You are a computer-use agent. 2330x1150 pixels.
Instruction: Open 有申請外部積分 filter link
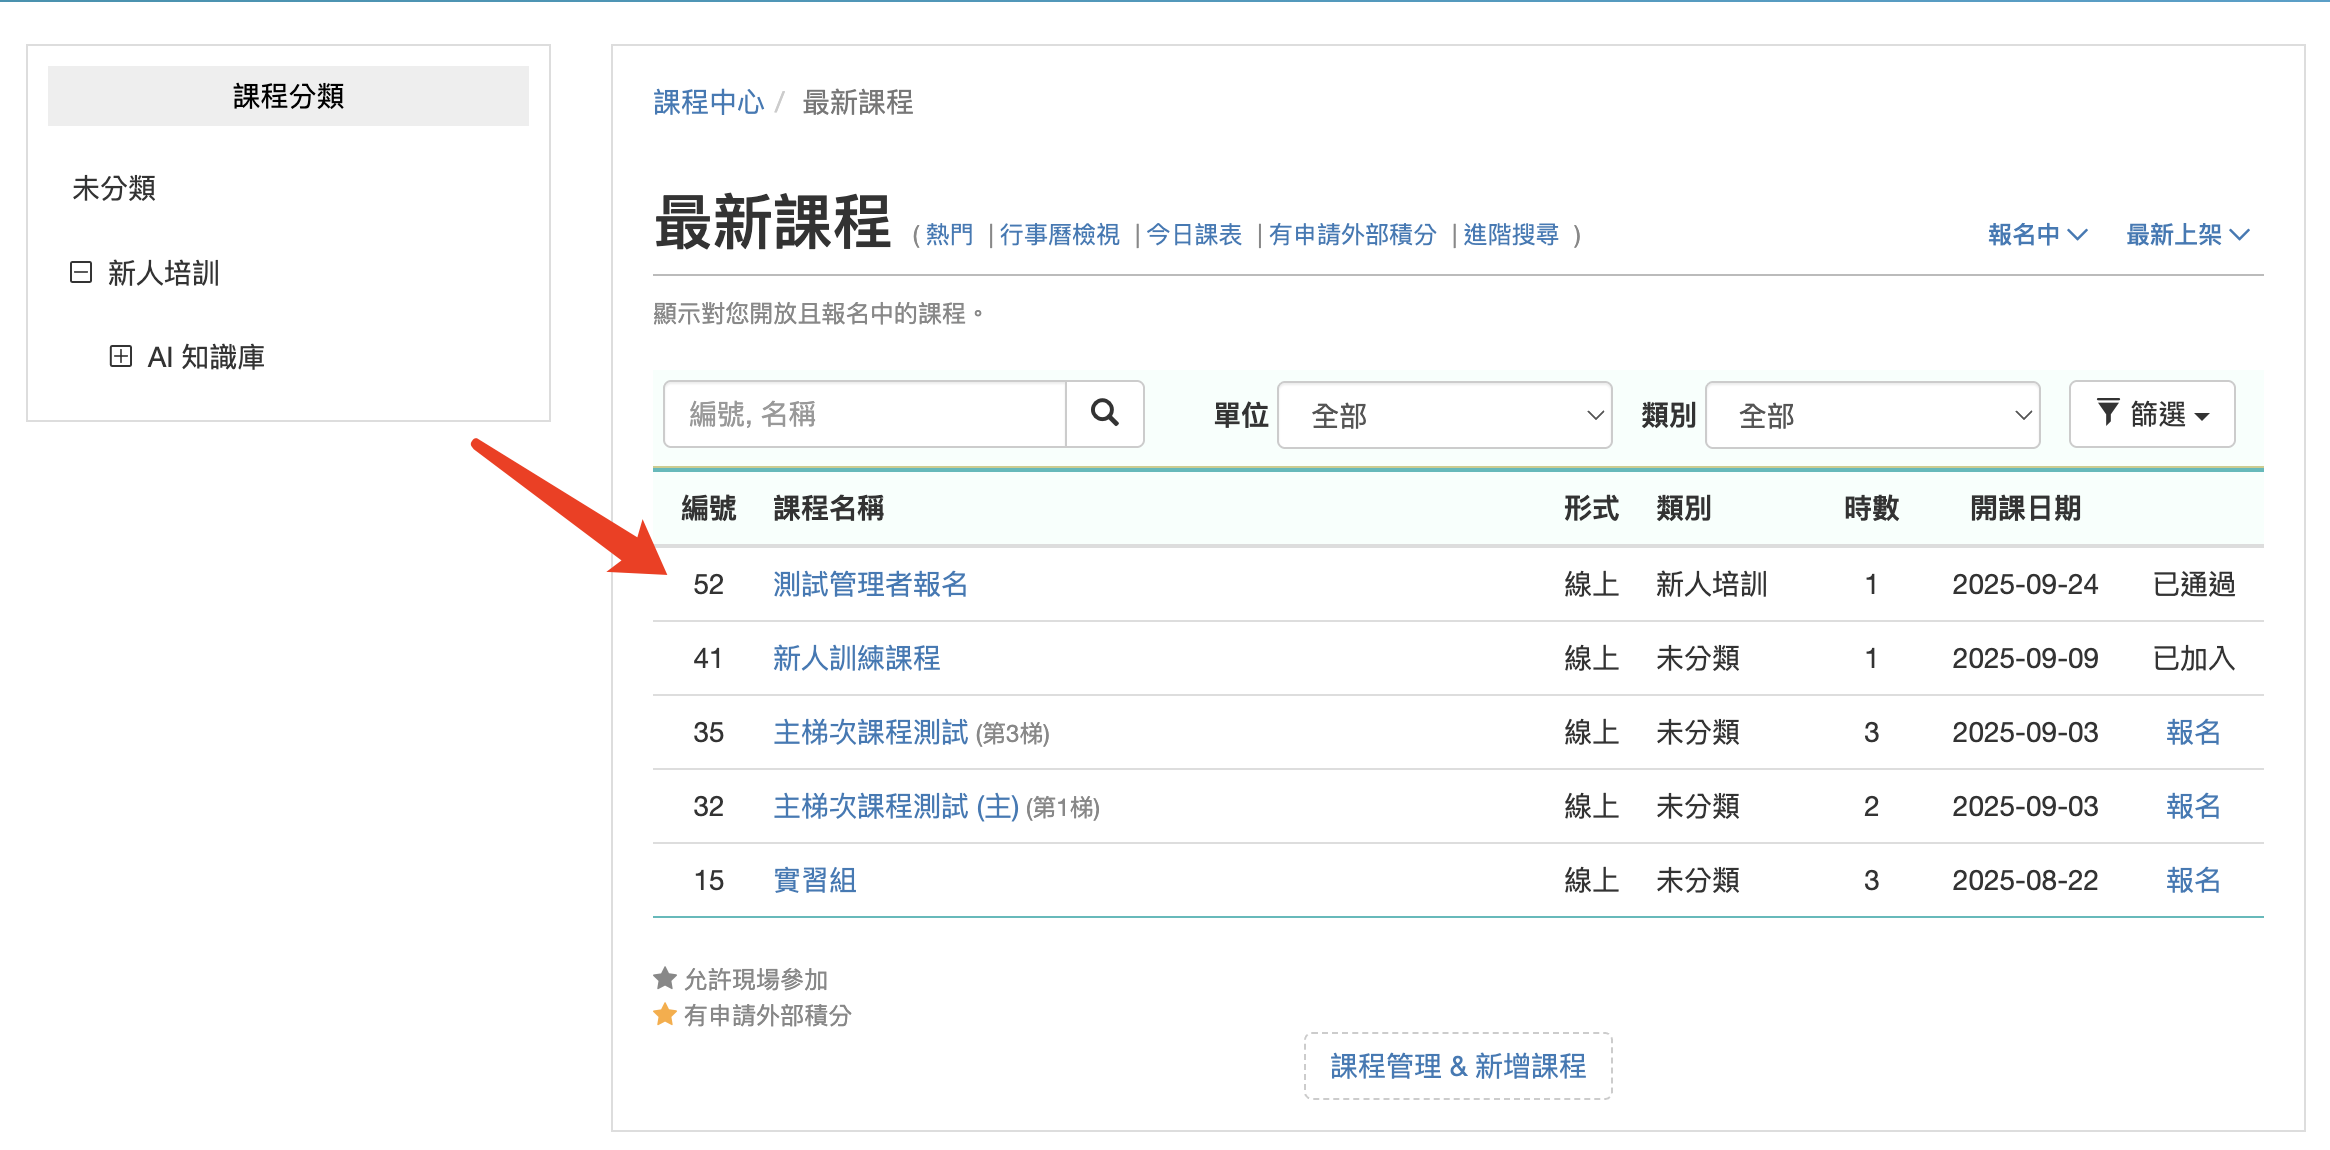[1352, 235]
